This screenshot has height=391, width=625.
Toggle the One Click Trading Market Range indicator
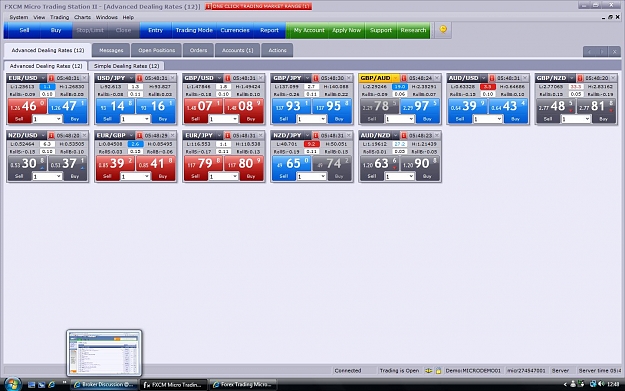click(x=258, y=6)
